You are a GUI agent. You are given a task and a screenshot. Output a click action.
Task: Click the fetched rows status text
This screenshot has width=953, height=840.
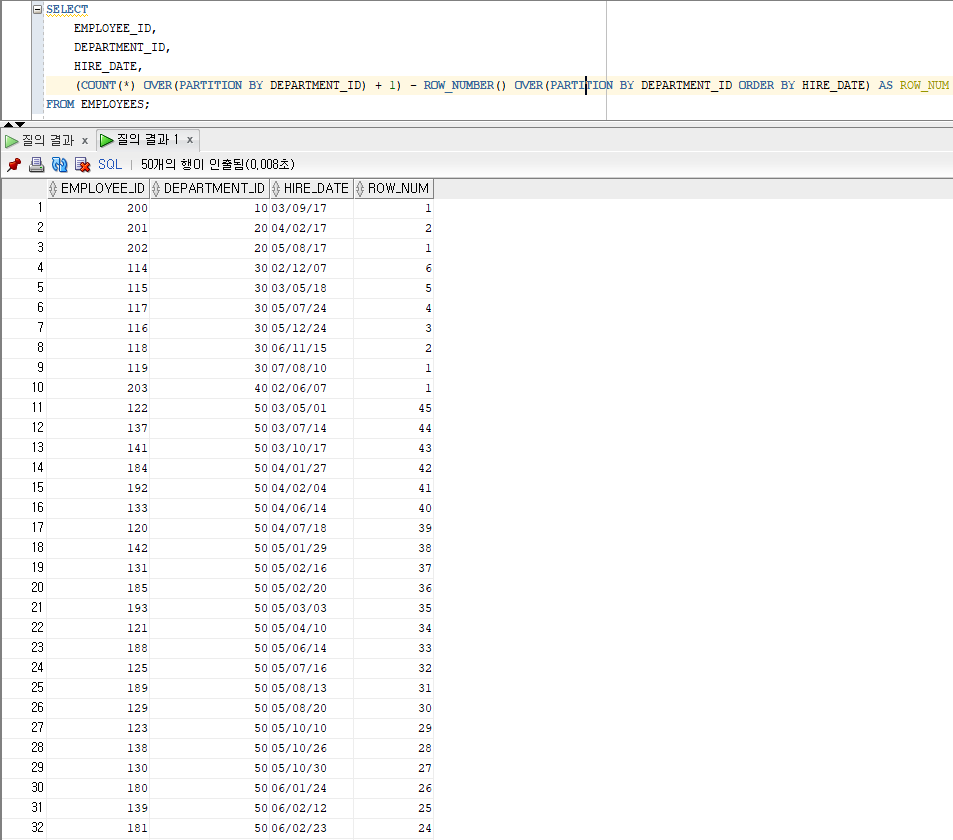click(x=218, y=164)
